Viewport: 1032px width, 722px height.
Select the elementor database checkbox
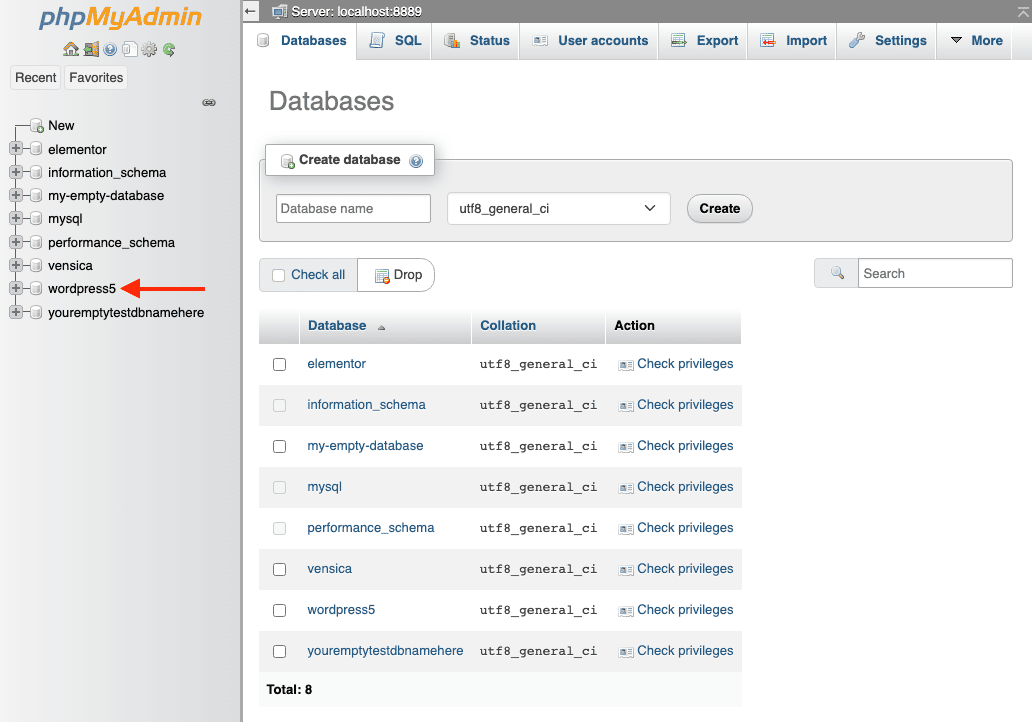(x=280, y=365)
